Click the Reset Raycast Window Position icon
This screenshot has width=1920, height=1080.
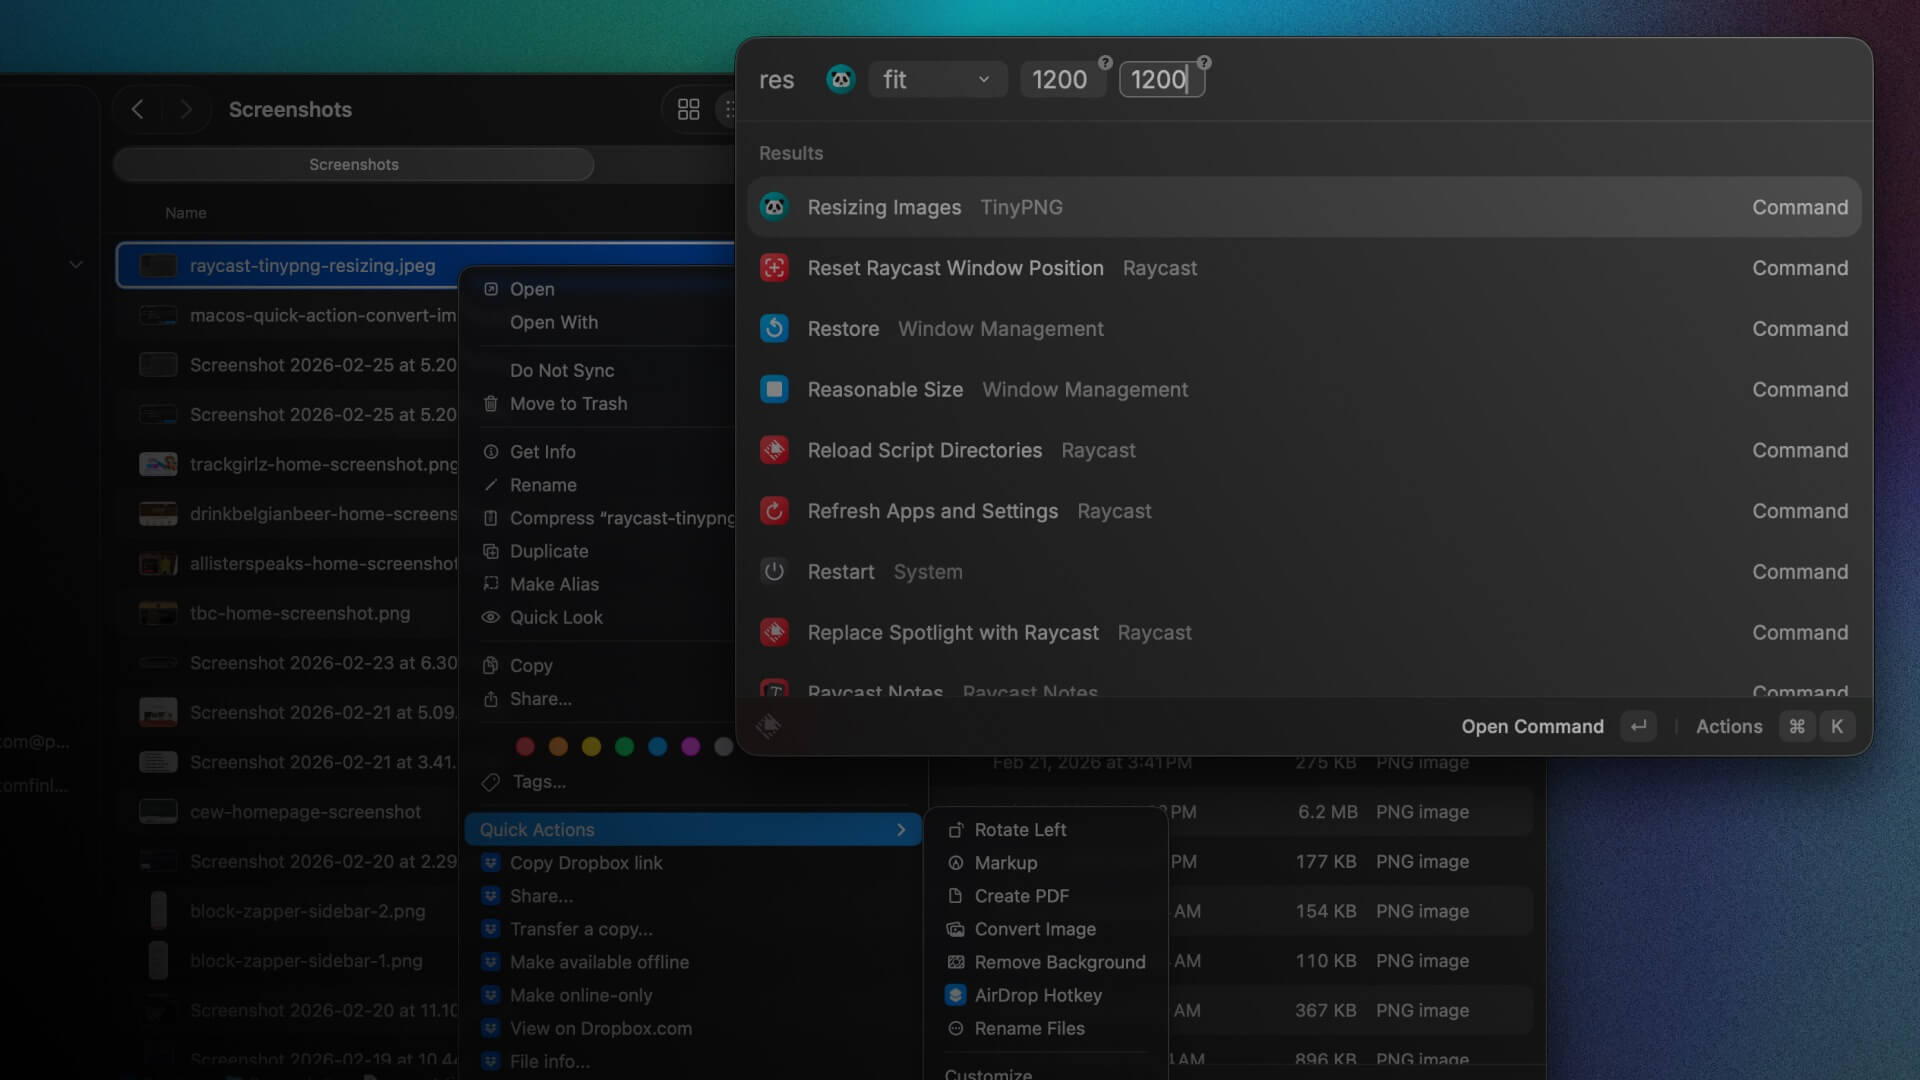[774, 268]
